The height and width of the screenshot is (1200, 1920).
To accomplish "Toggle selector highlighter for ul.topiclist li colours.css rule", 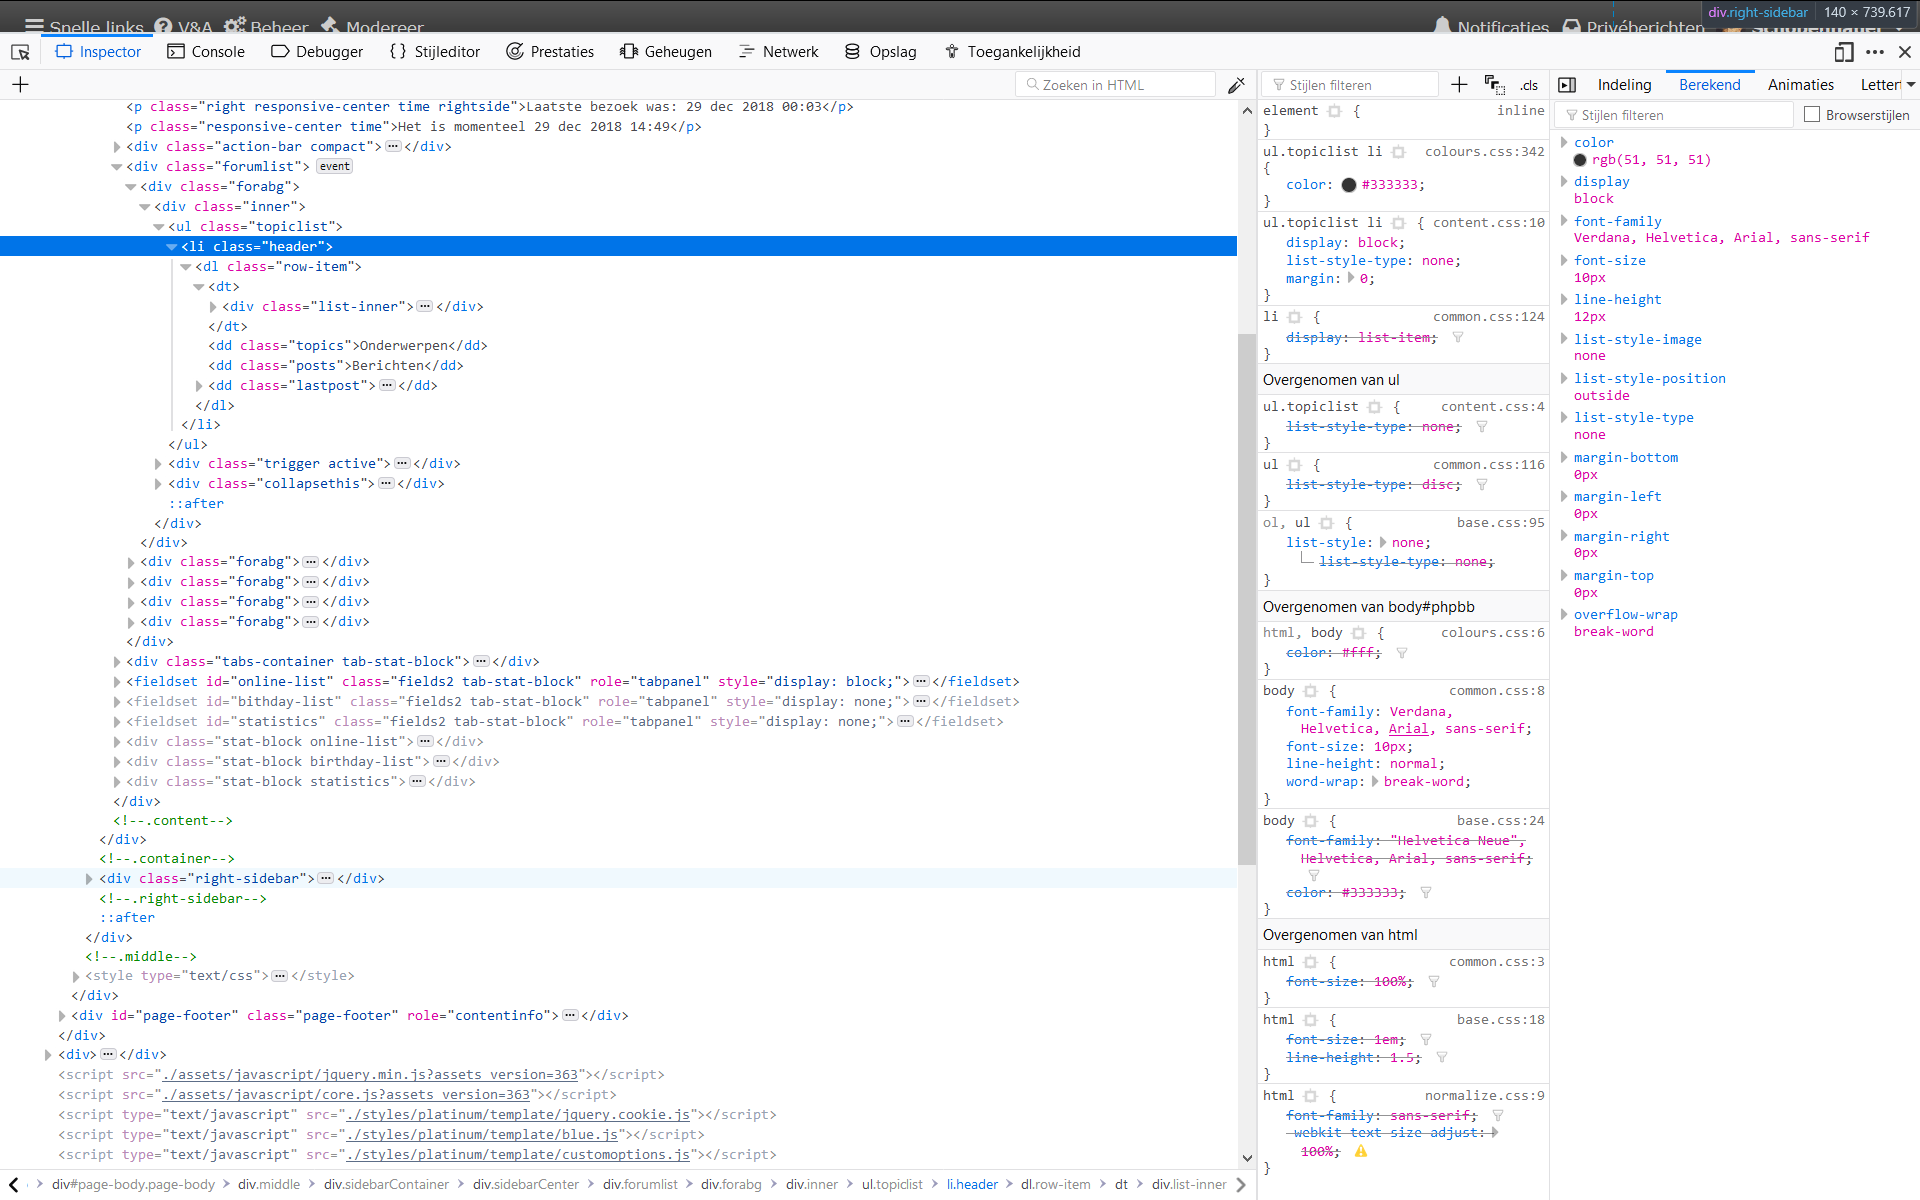I will (1399, 152).
